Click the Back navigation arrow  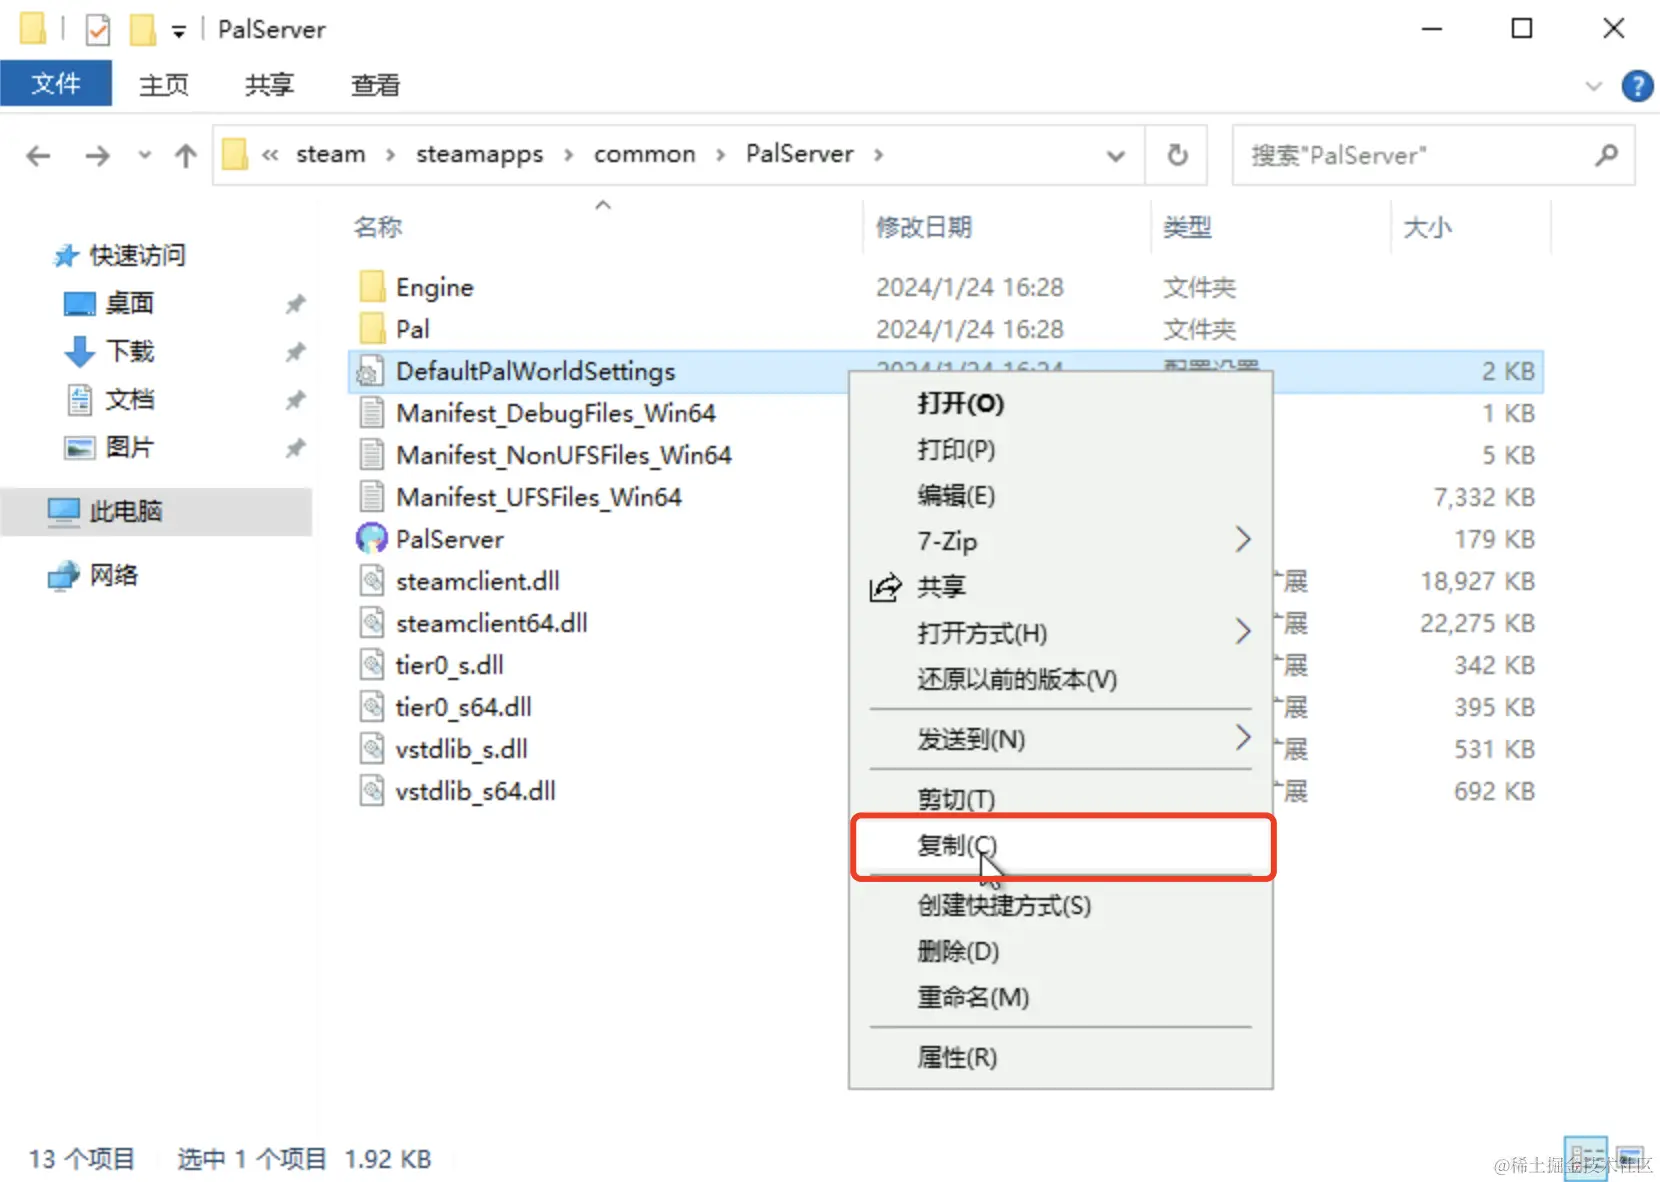[39, 155]
